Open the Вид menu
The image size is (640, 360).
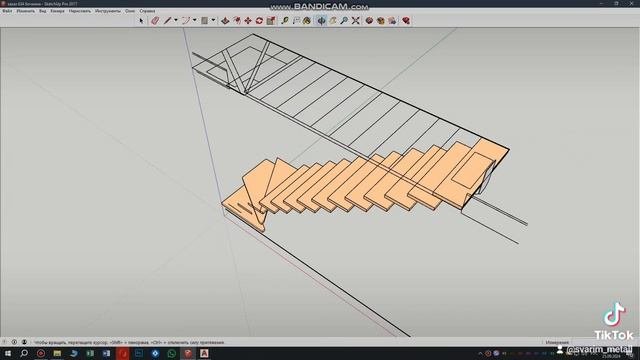tap(42, 11)
